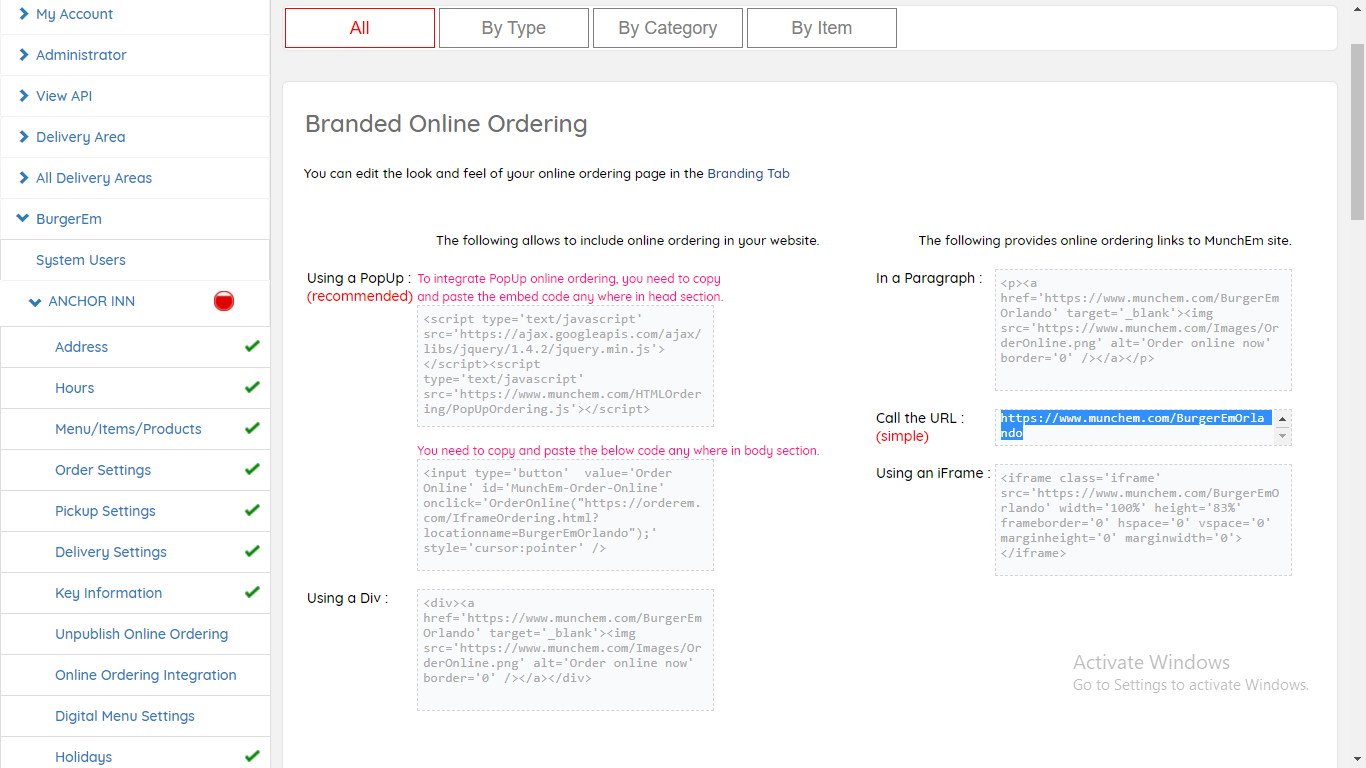Expand the Administrator menu chevron
The width and height of the screenshot is (1366, 768).
pyautogui.click(x=24, y=55)
